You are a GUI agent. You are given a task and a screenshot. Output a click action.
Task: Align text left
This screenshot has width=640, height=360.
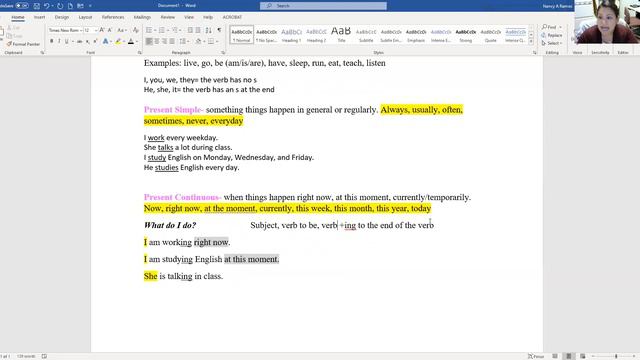(x=149, y=41)
